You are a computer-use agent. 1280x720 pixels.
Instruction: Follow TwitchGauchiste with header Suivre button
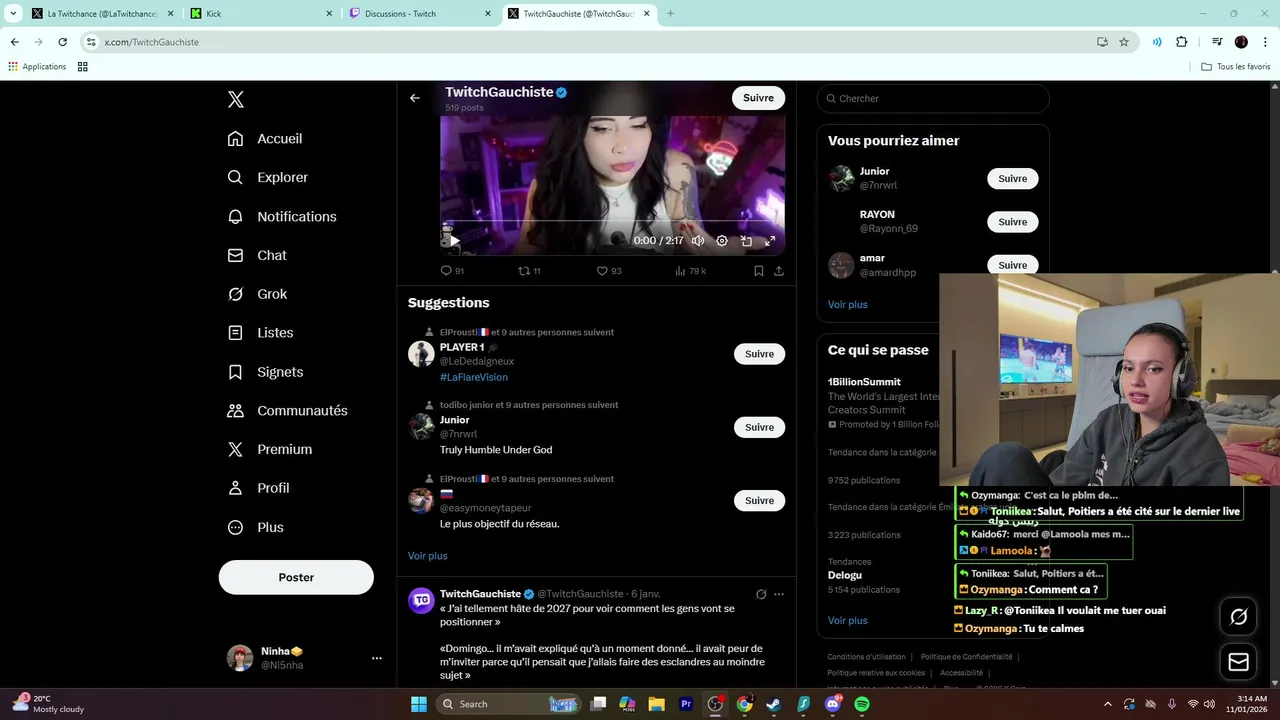click(758, 98)
